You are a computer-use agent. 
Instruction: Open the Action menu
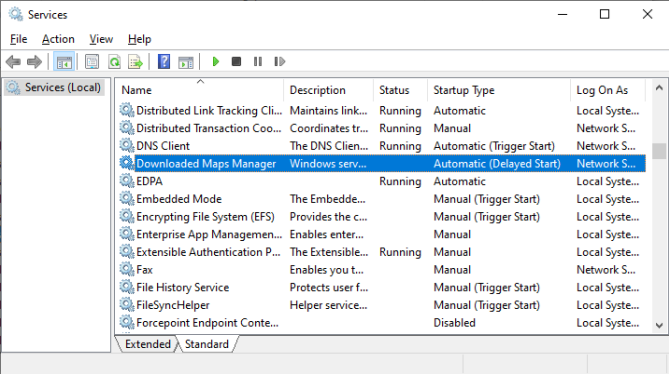click(58, 39)
